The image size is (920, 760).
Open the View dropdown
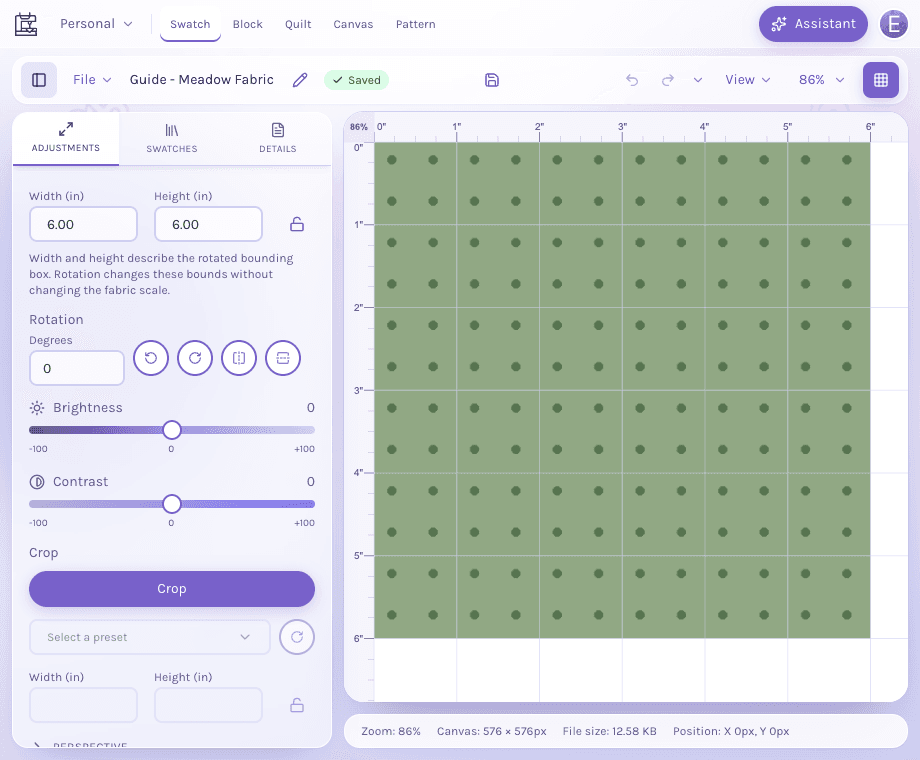(x=748, y=80)
